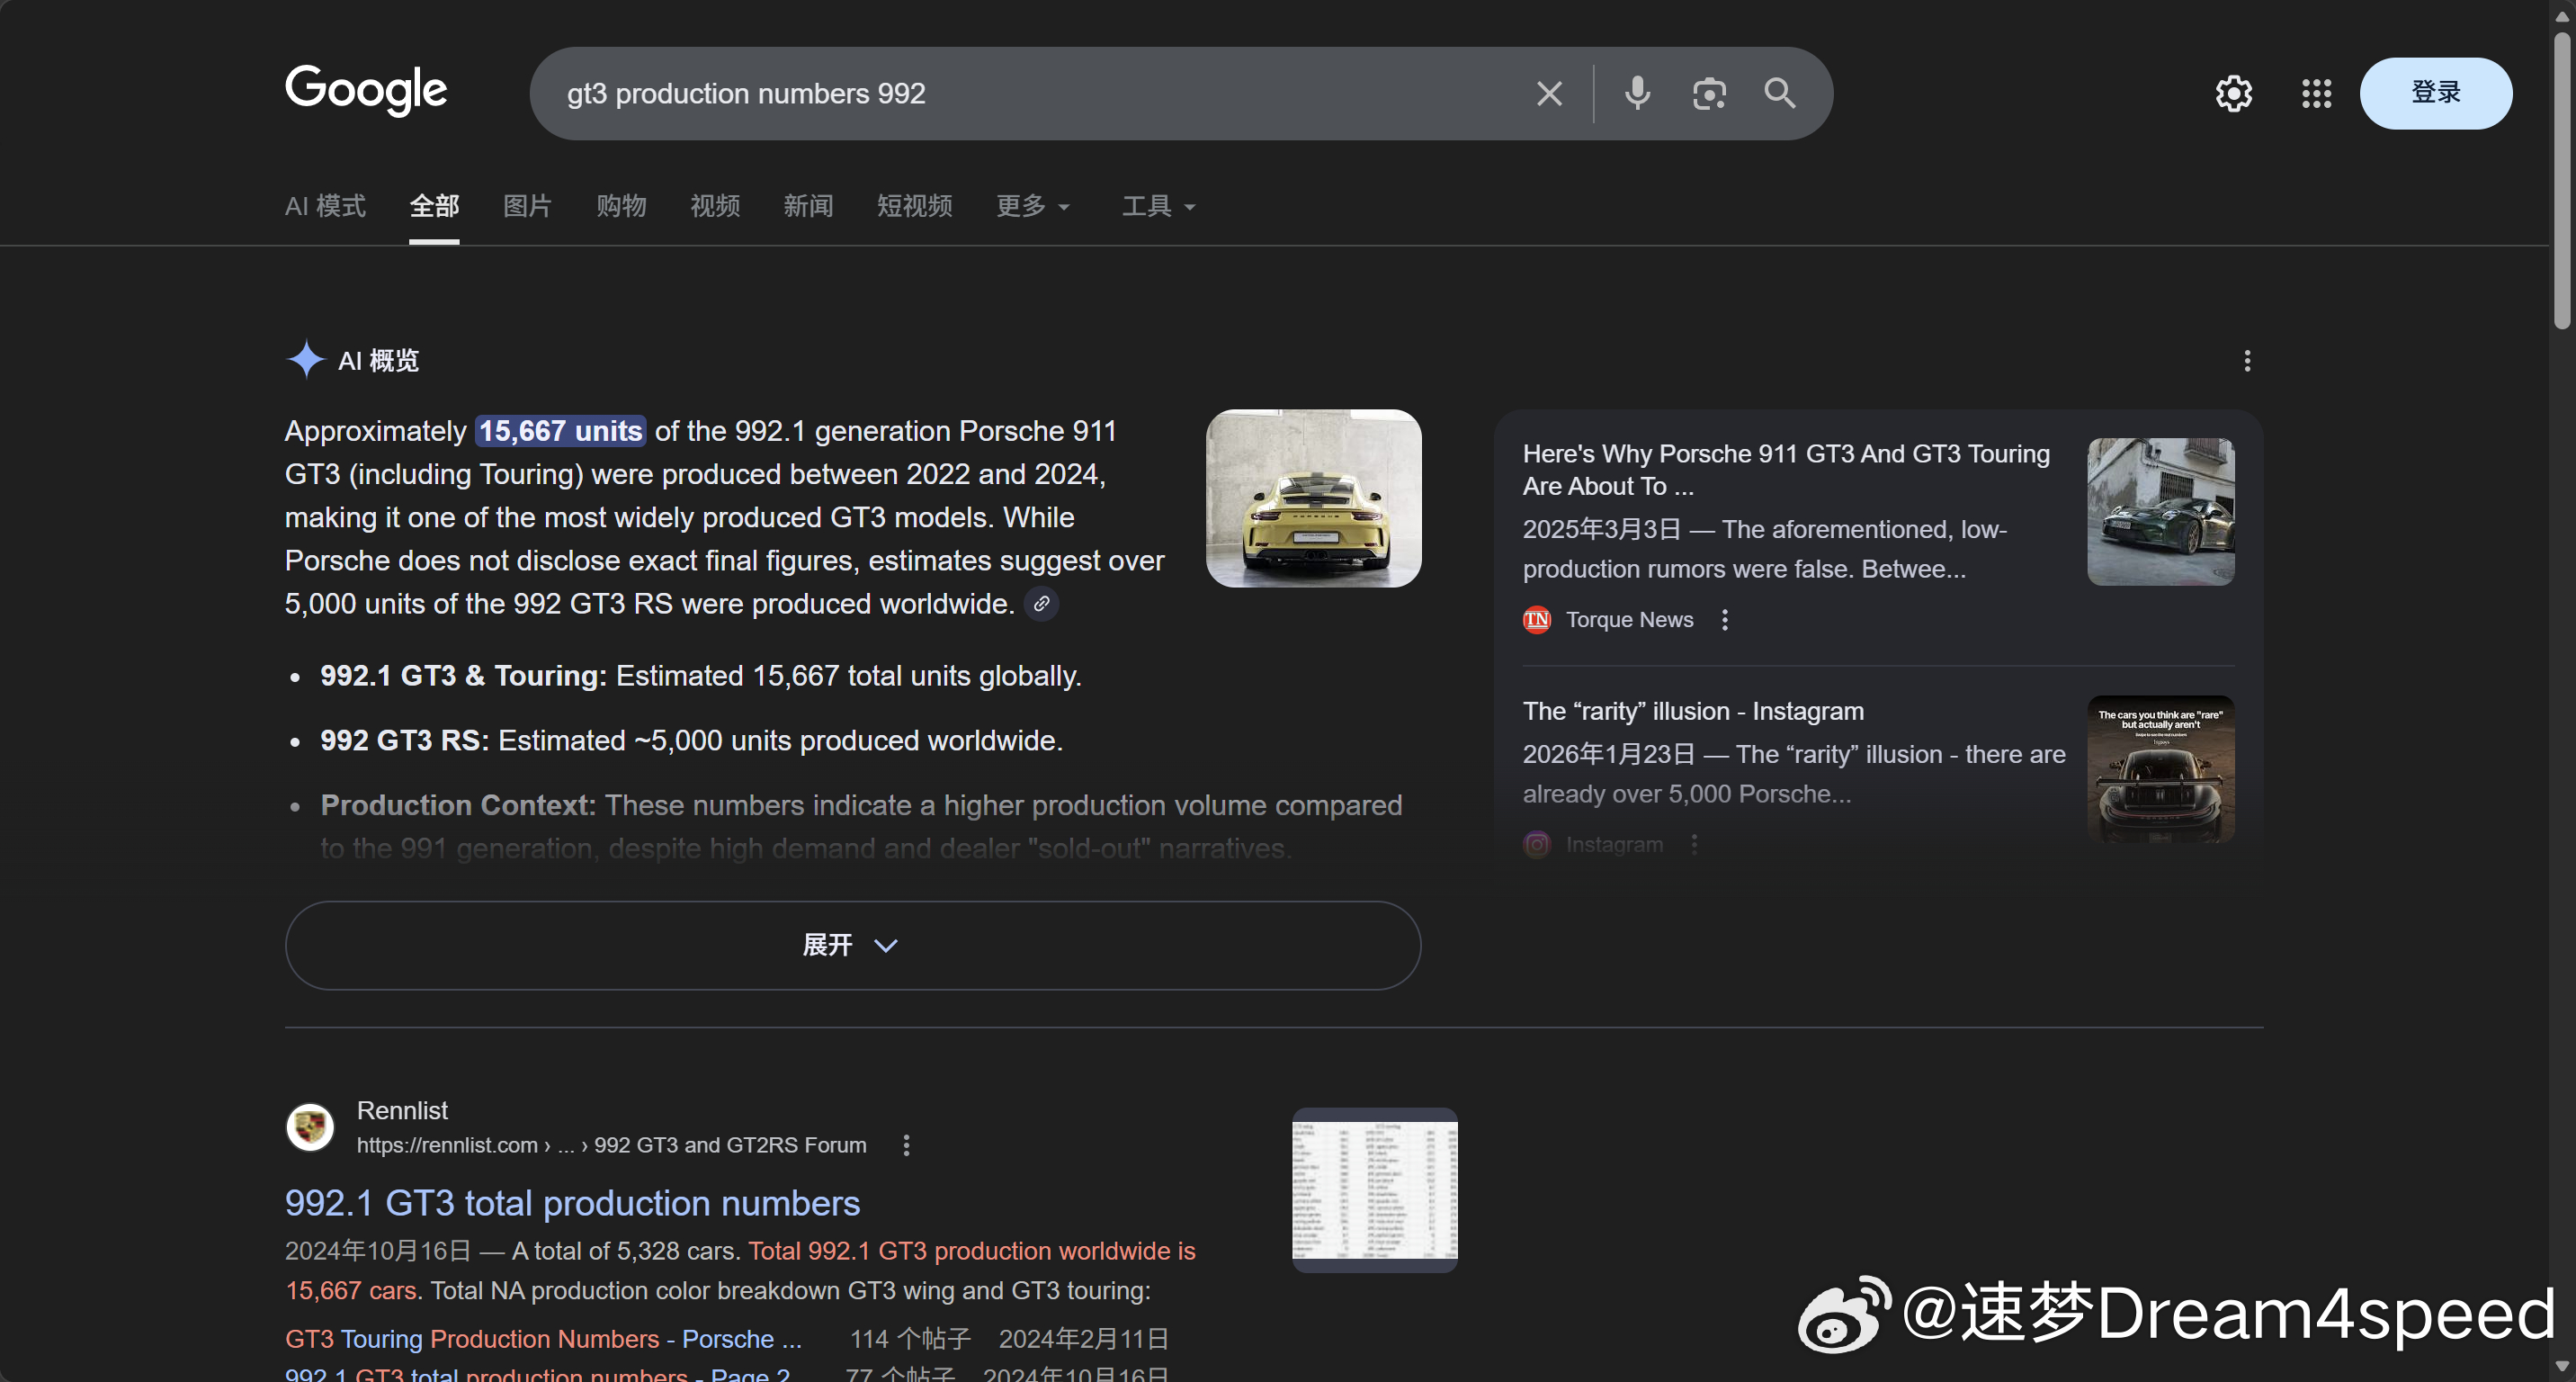Image resolution: width=2576 pixels, height=1382 pixels.
Task: Click the yellow Porsche GT3 thumbnail
Action: 1313,498
